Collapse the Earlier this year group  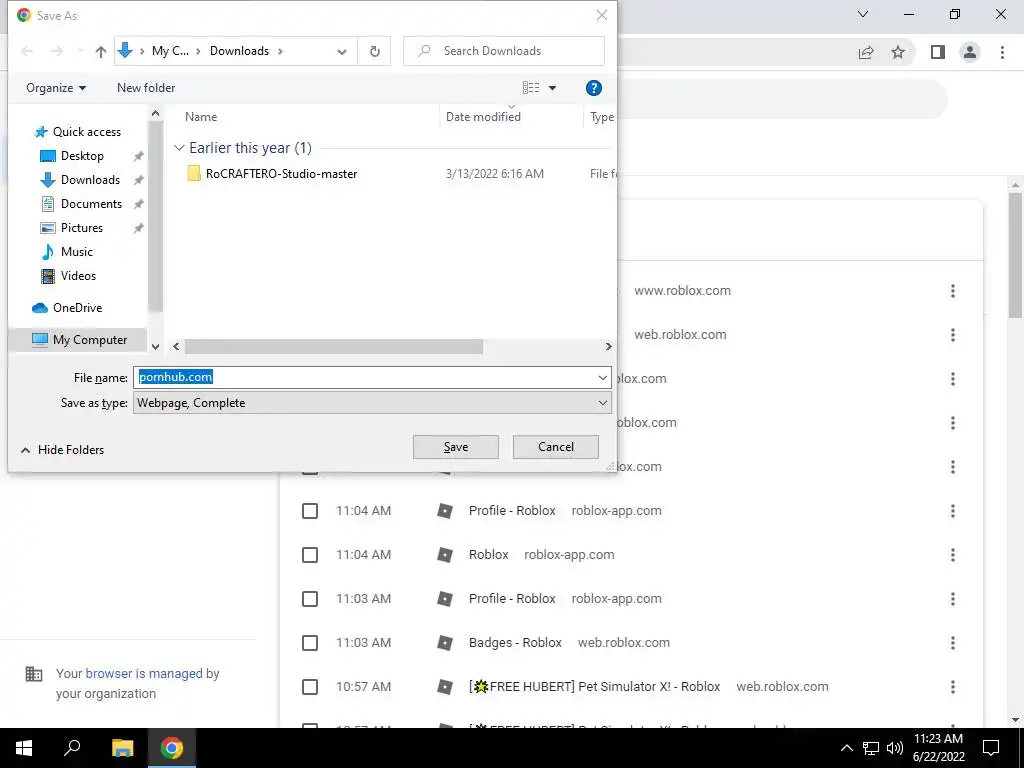point(179,148)
